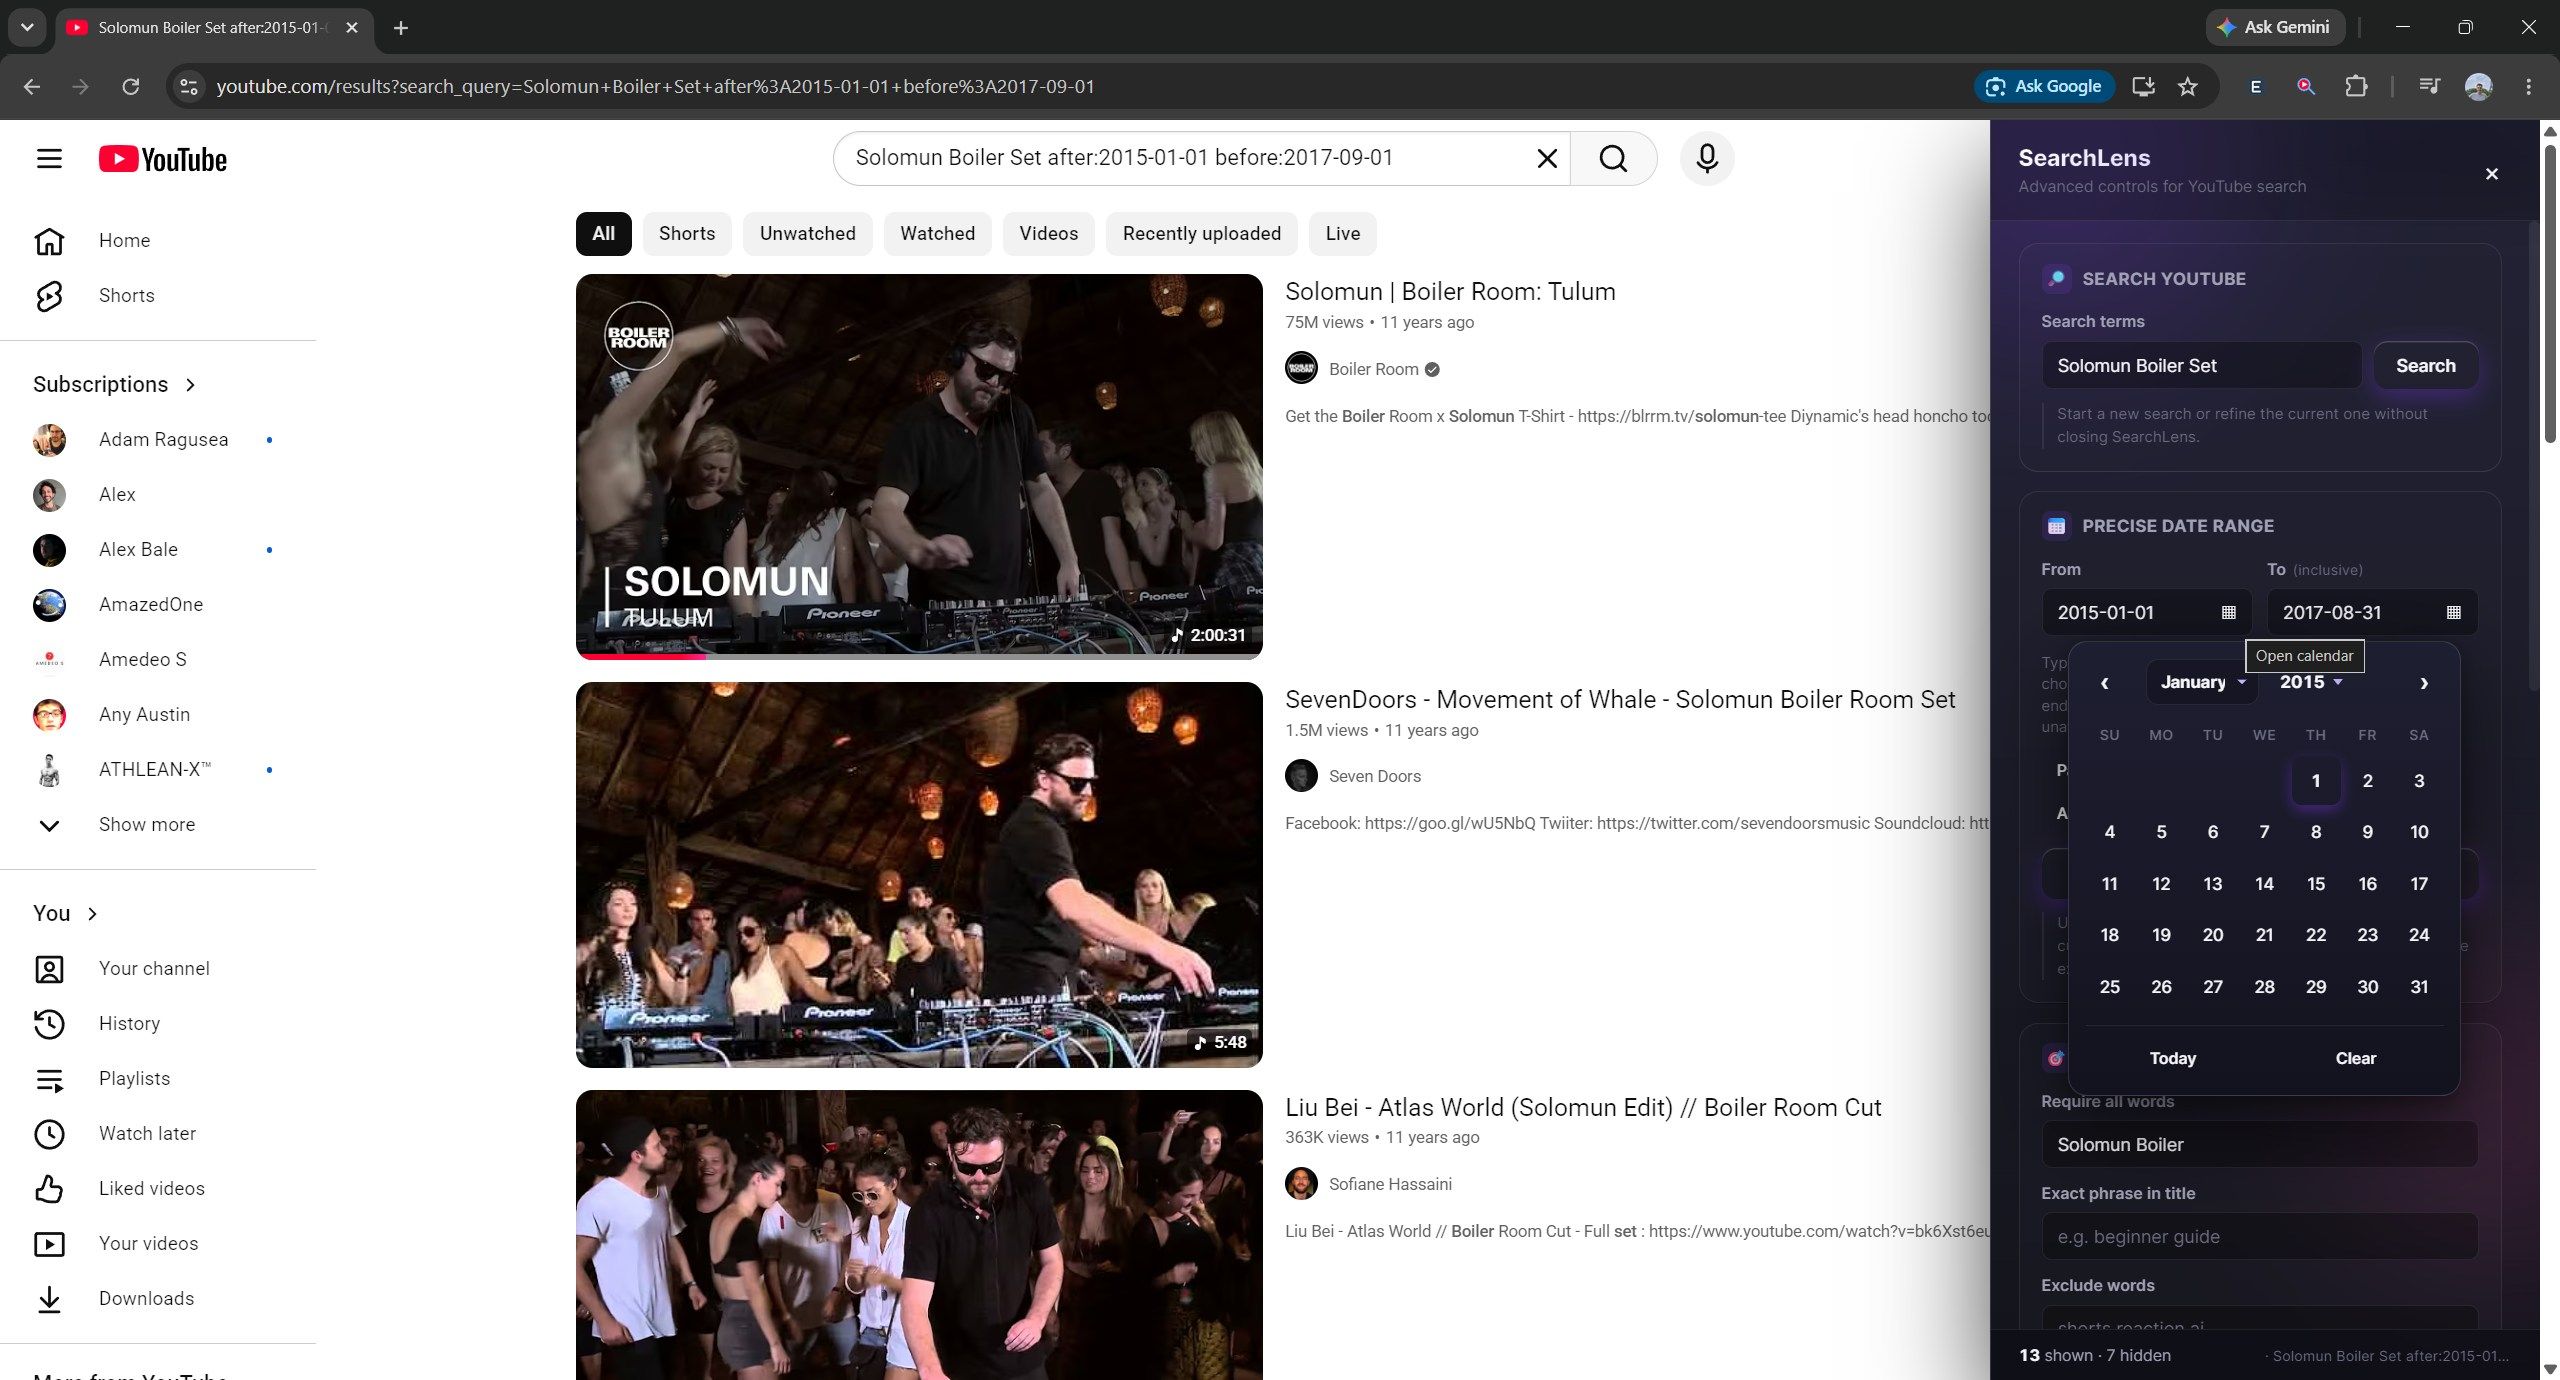Open browser profile avatar
Screen dimensions: 2560x1380
pos(2478,87)
